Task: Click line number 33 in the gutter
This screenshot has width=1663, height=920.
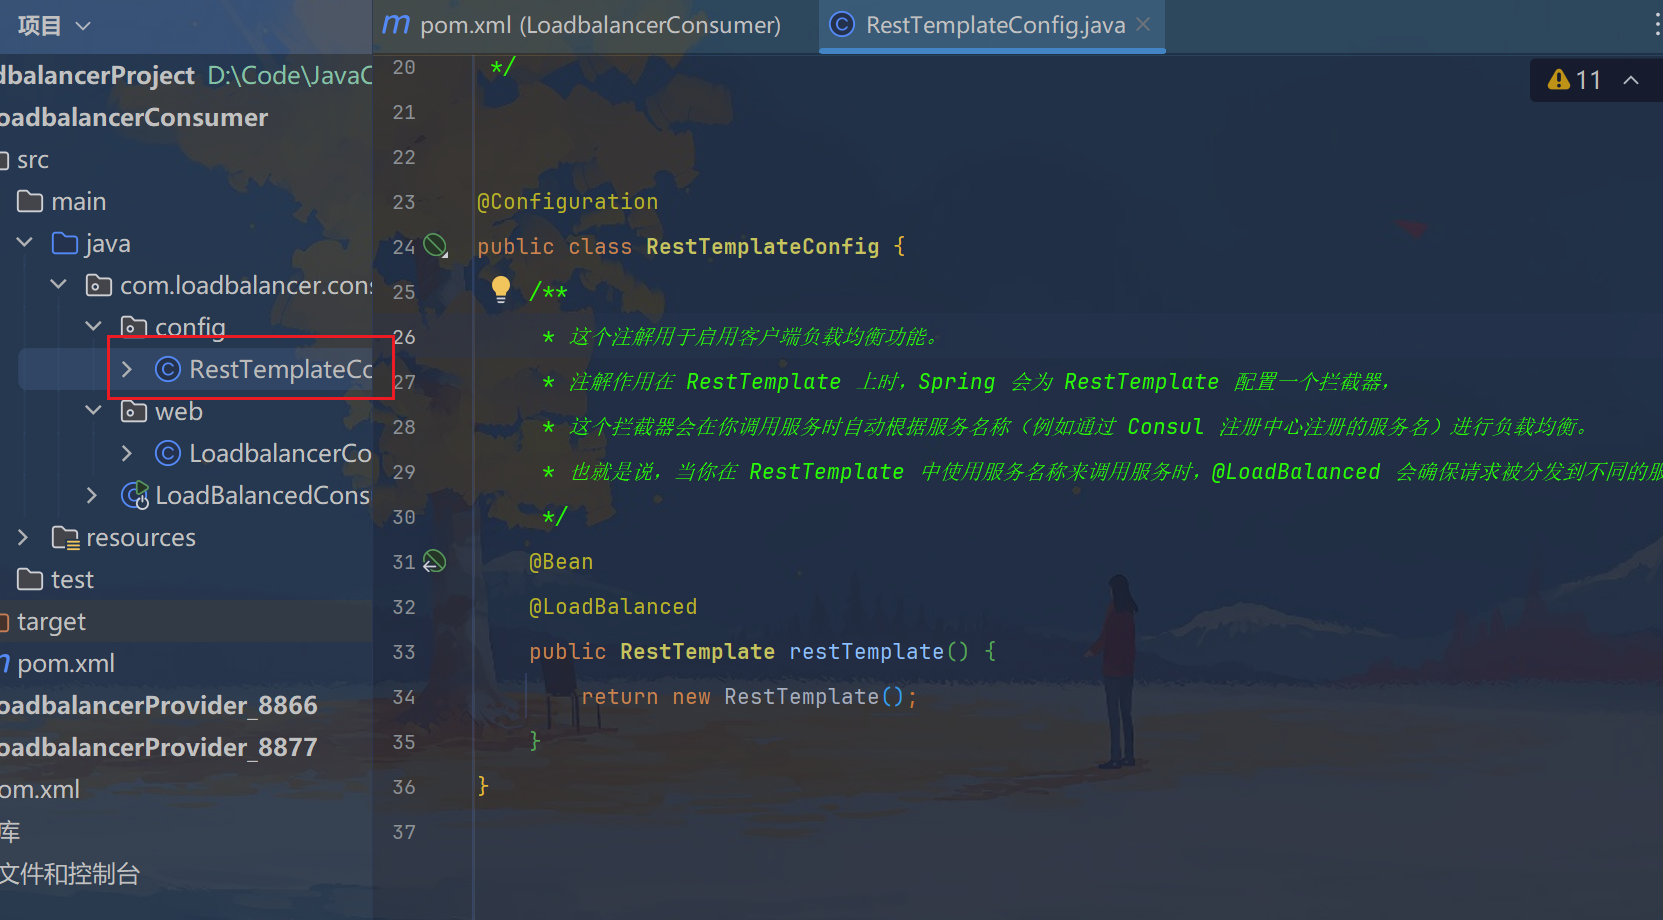Action: [x=403, y=652]
